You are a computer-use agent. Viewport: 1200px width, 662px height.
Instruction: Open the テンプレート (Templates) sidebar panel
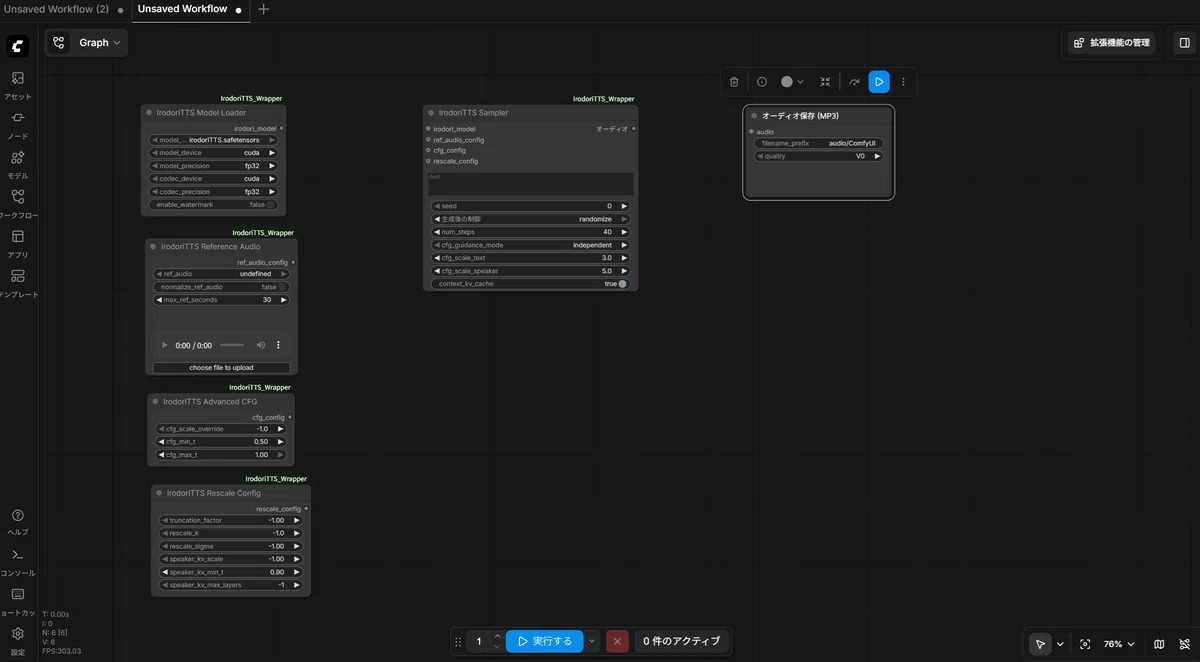18,283
